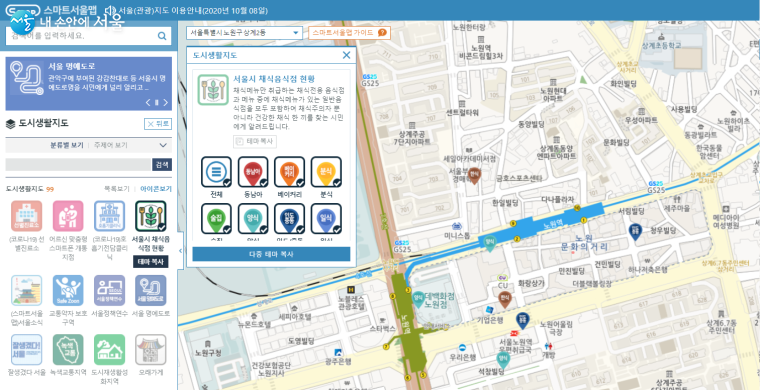Click the vegetarian theme logo in 도시생활지도 popup
This screenshot has width=760, height=391.
pyautogui.click(x=213, y=90)
